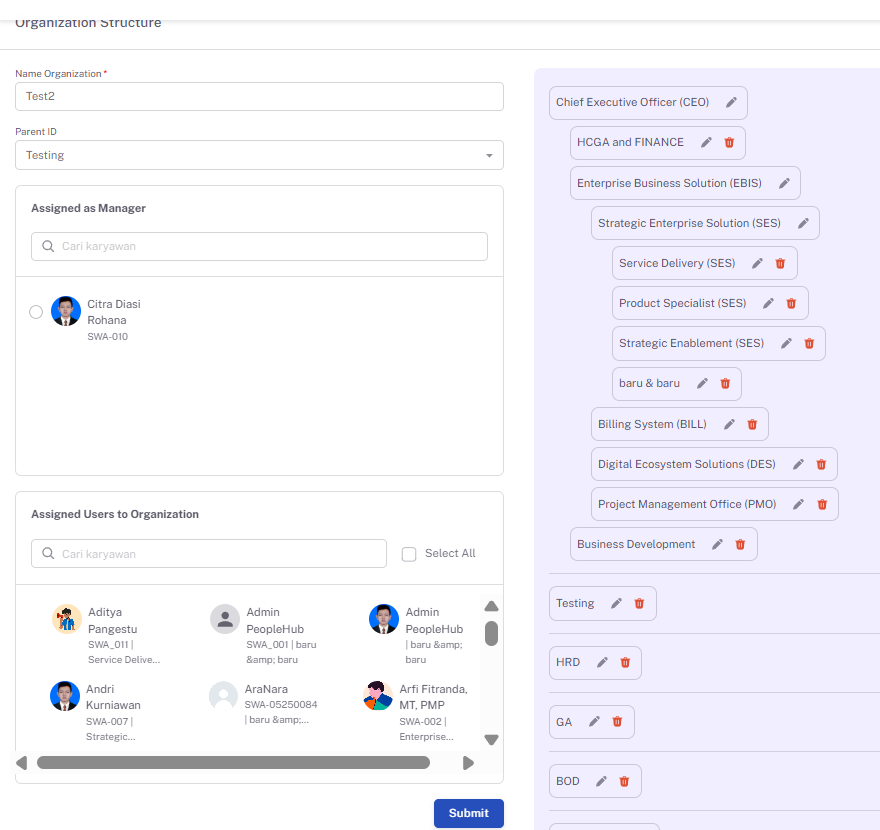
Task: Click the Name Organization input field
Action: pos(259,97)
